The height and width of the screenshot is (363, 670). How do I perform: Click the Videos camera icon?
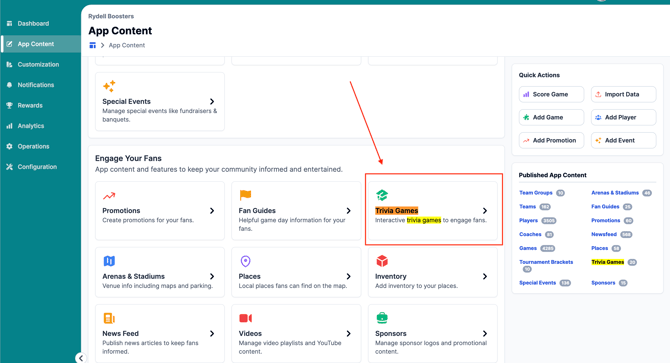tap(245, 318)
